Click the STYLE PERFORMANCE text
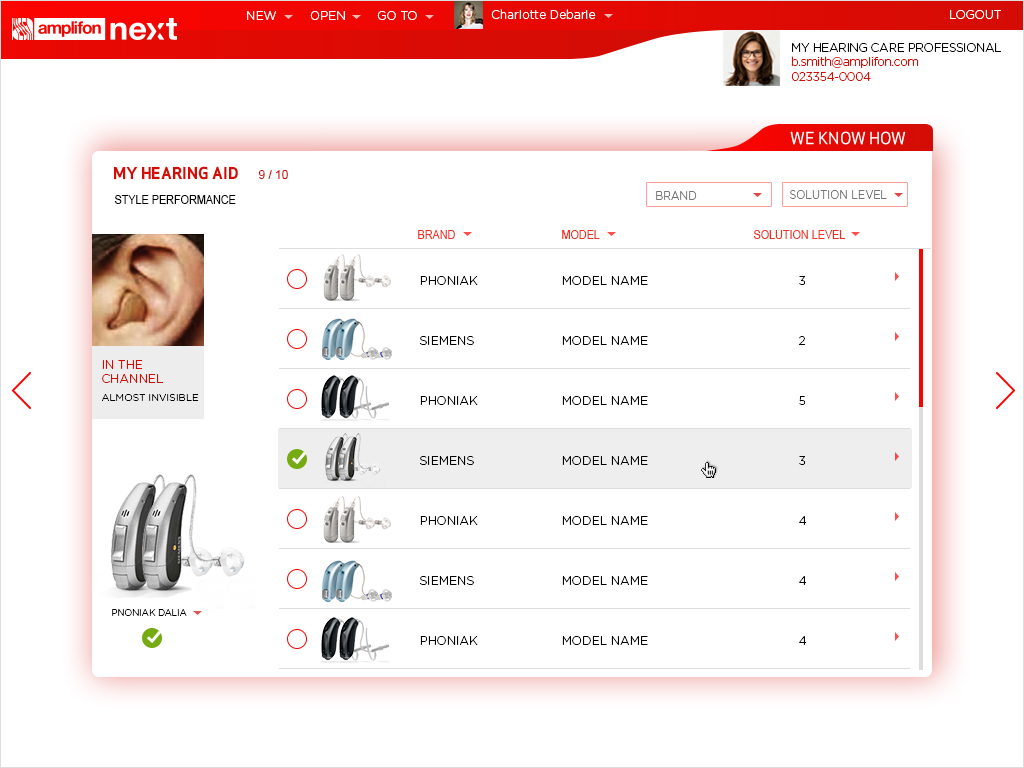This screenshot has height=768, width=1024. [174, 200]
